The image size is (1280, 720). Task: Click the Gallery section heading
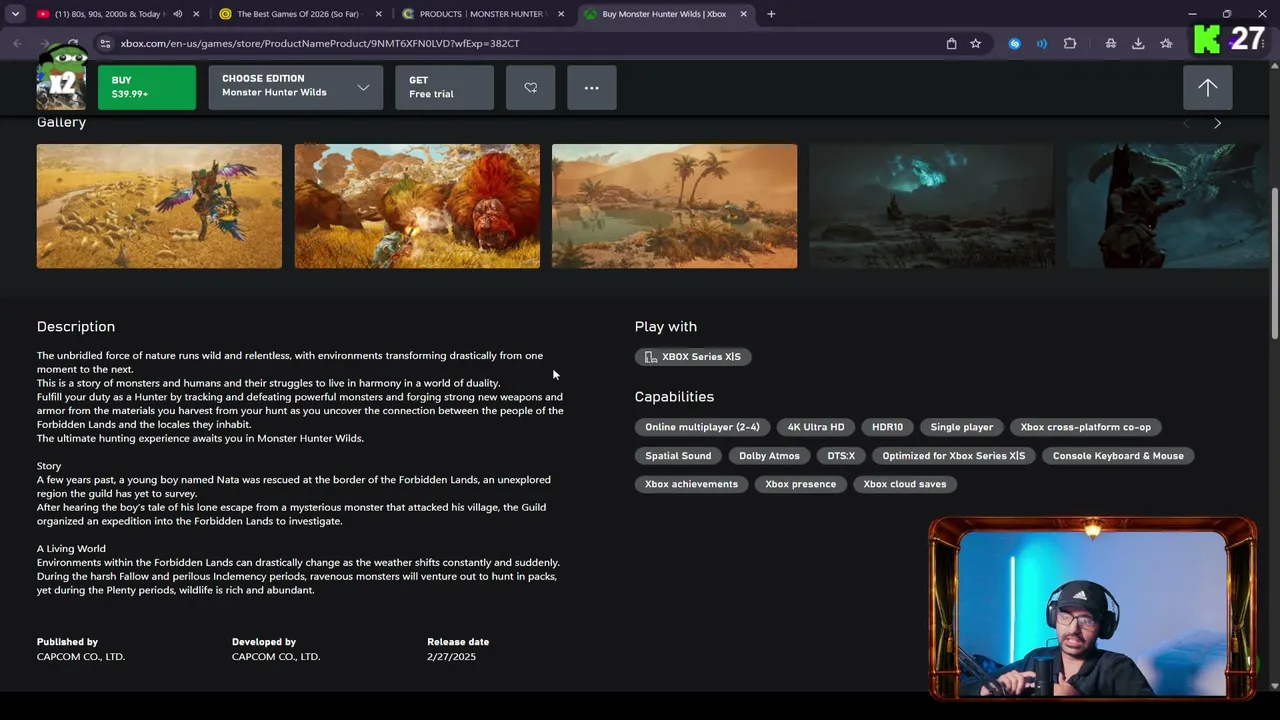[x=61, y=122]
